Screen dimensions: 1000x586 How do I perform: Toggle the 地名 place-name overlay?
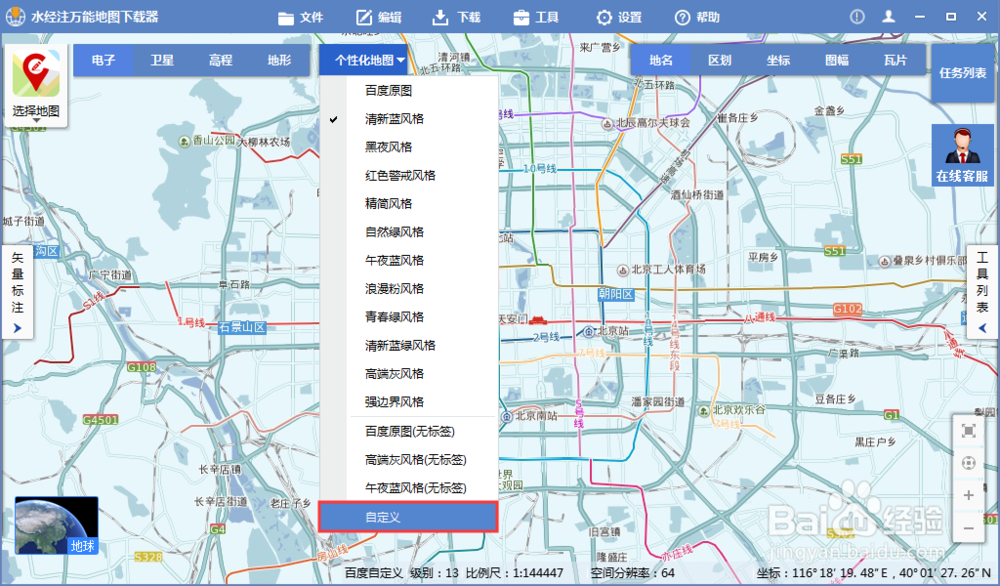click(x=660, y=59)
